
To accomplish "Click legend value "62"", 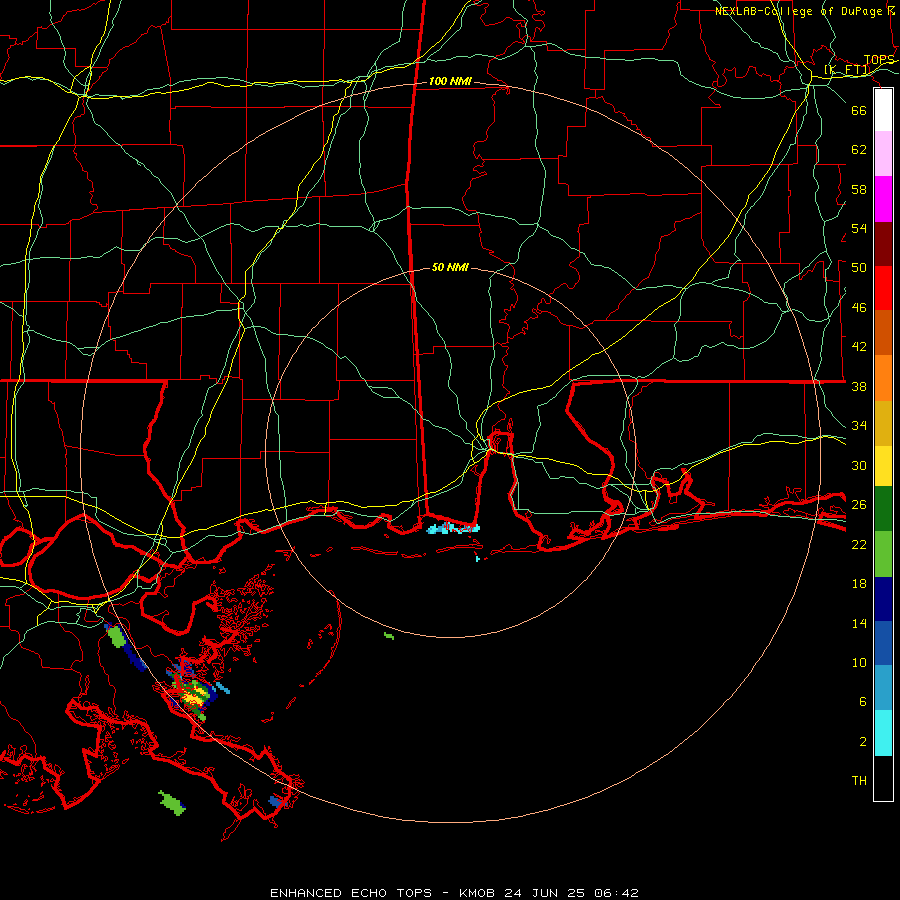I will click(x=859, y=150).
